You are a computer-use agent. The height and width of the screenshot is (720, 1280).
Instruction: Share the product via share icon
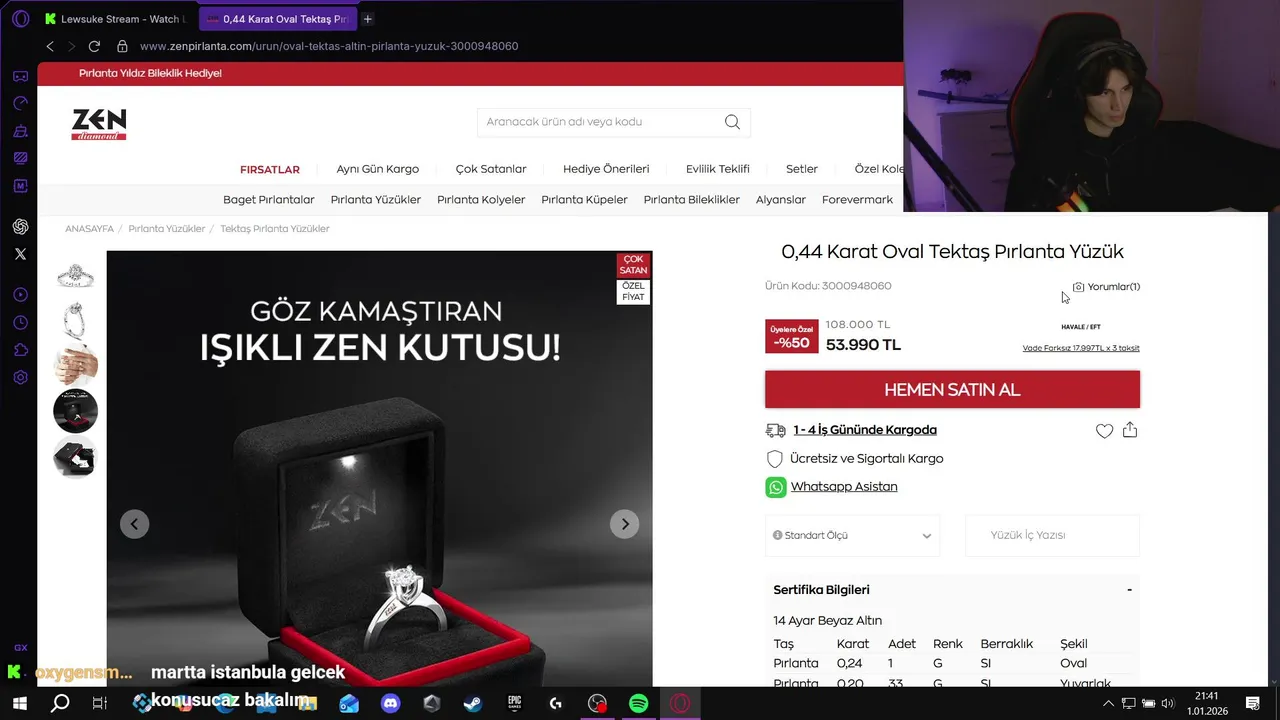point(1130,430)
